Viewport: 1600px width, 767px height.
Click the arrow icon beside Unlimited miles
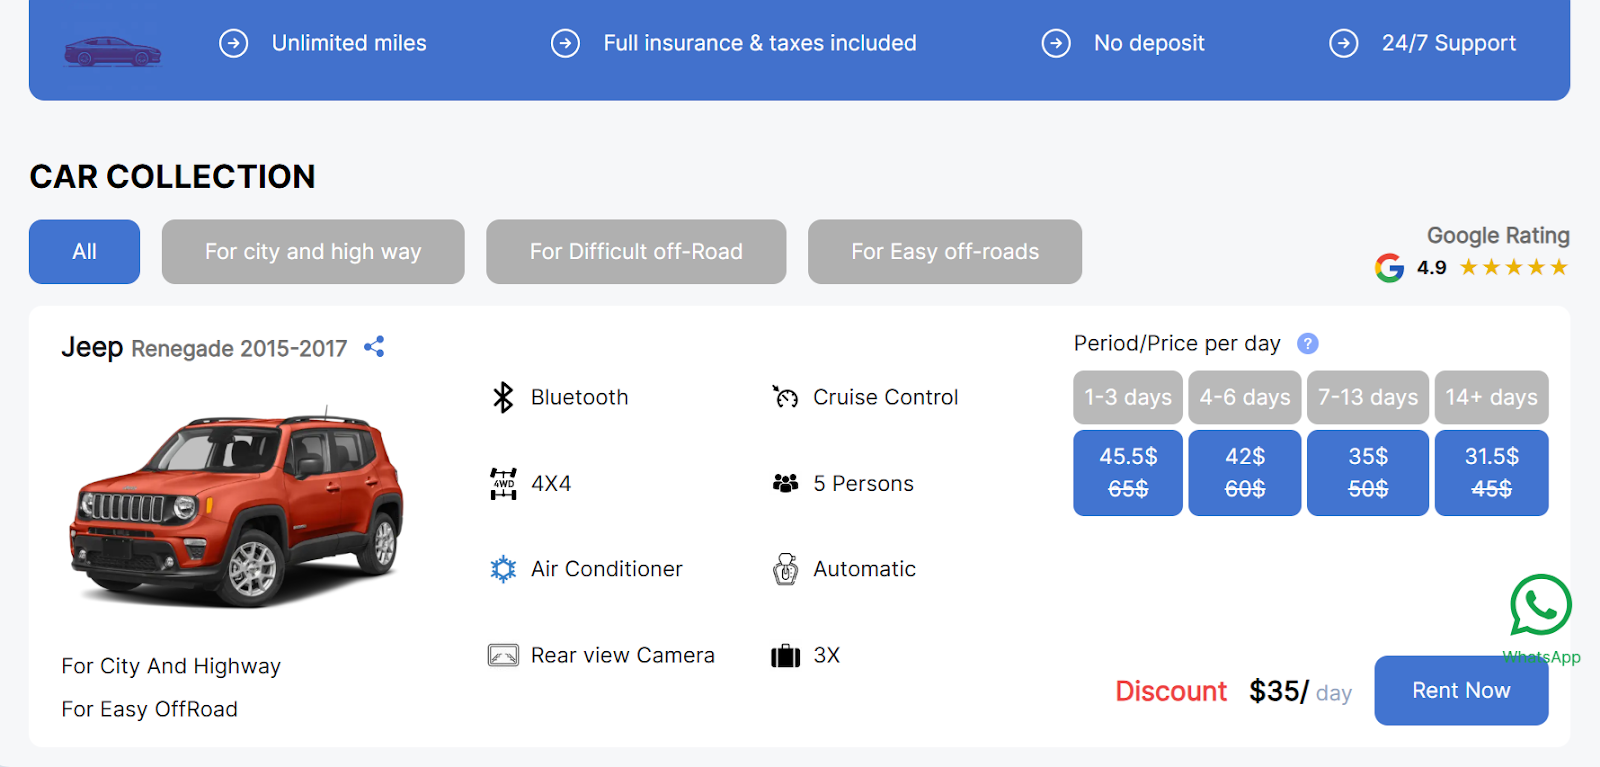[234, 43]
